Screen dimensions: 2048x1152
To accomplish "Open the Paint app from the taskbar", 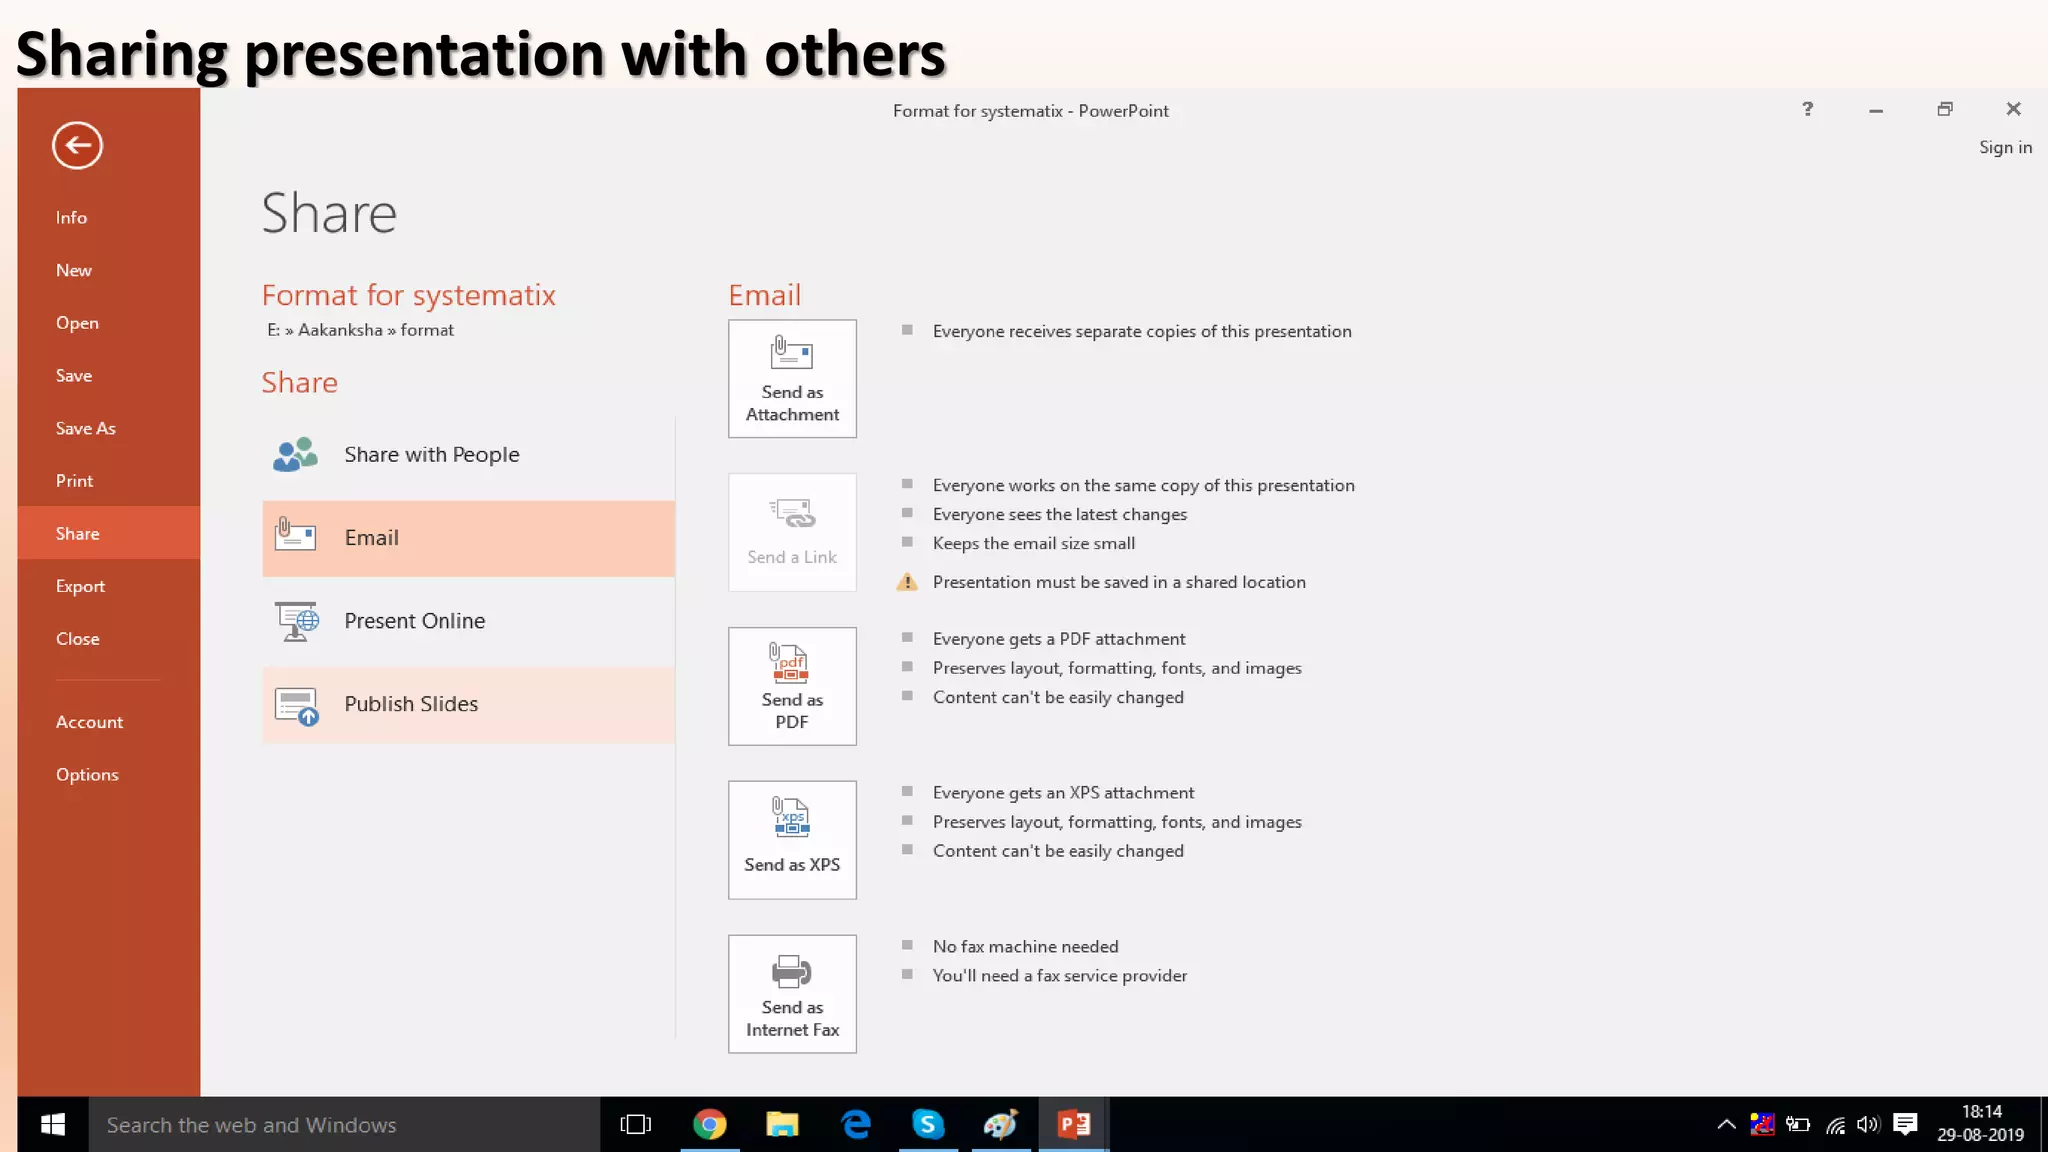I will coord(1000,1125).
